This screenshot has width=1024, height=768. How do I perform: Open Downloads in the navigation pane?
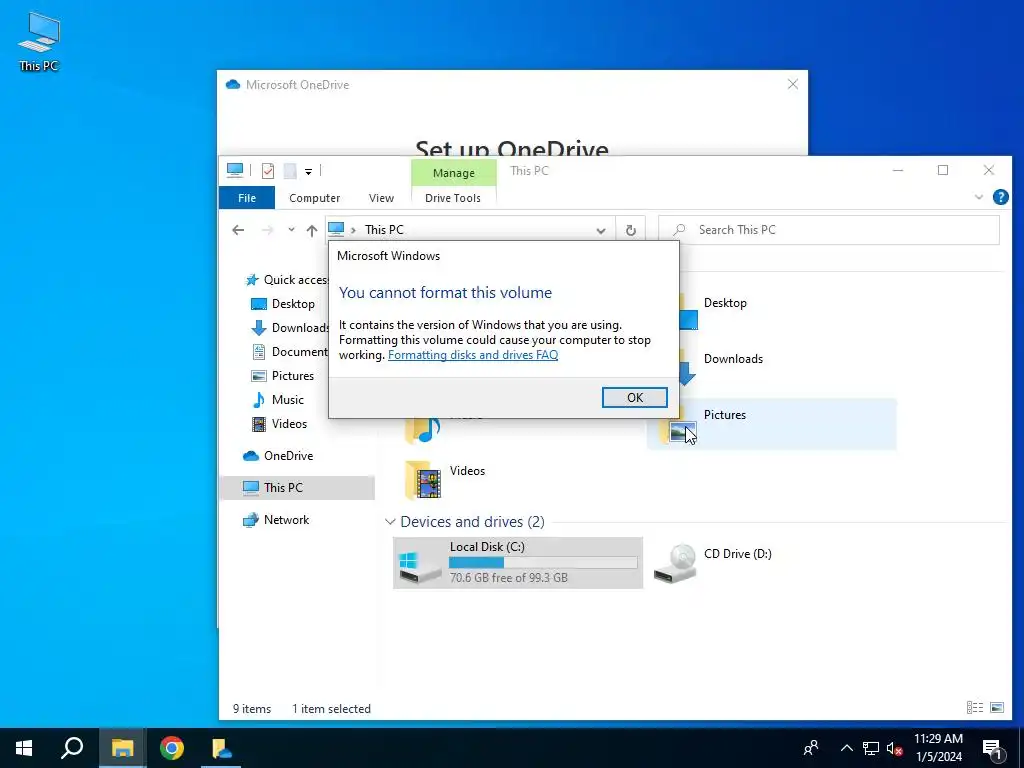290,328
